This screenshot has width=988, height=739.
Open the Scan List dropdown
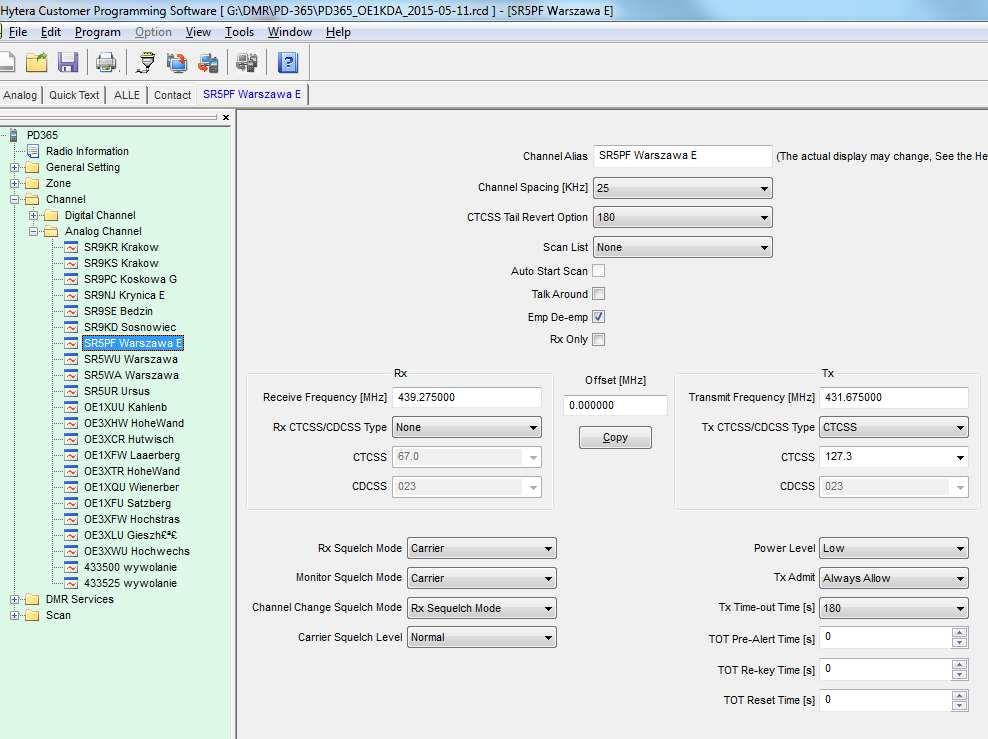(x=683, y=247)
